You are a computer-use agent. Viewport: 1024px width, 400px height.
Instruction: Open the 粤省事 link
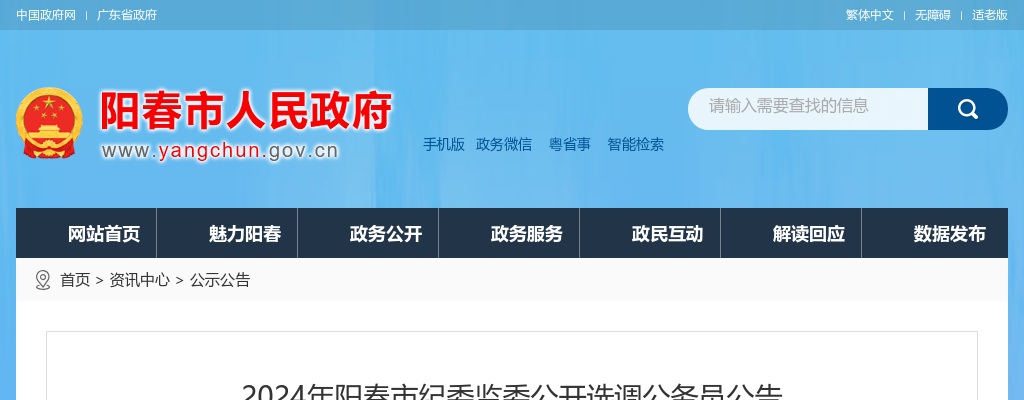tap(569, 144)
